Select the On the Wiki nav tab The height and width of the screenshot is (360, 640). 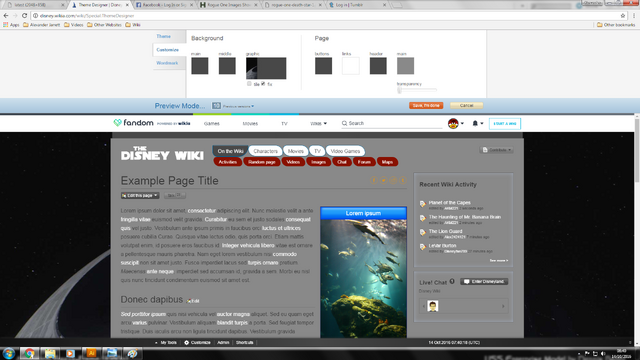(230, 151)
